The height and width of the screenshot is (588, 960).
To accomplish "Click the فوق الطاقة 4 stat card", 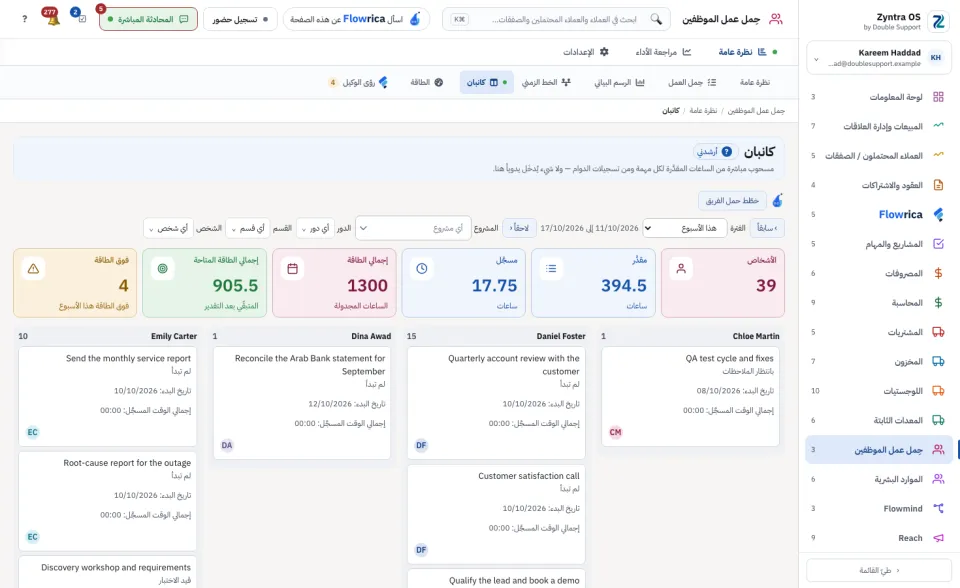I will click(x=75, y=283).
